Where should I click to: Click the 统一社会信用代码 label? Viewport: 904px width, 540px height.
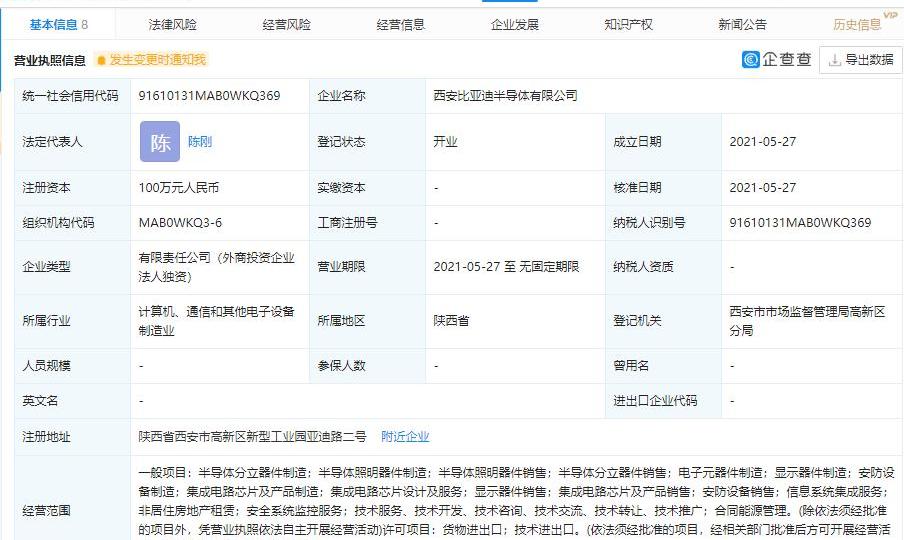point(70,96)
